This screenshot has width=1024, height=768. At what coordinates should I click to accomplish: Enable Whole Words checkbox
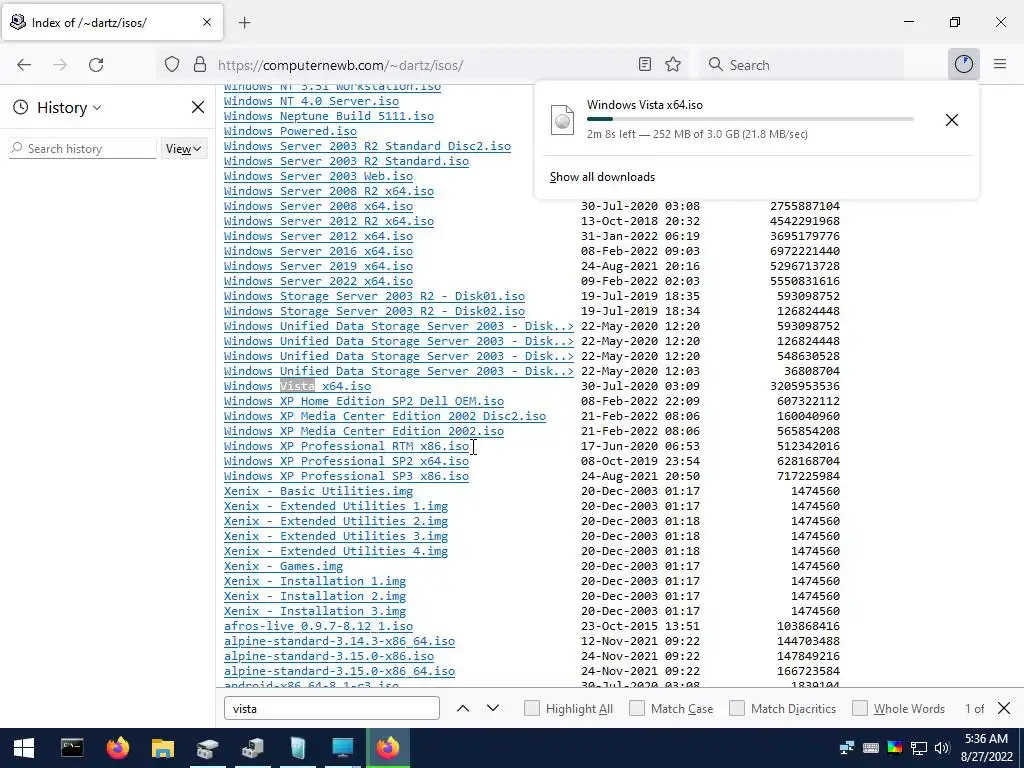[860, 709]
